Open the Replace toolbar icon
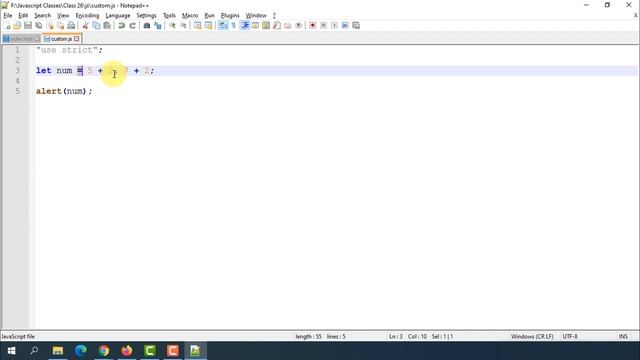 [x=158, y=25]
